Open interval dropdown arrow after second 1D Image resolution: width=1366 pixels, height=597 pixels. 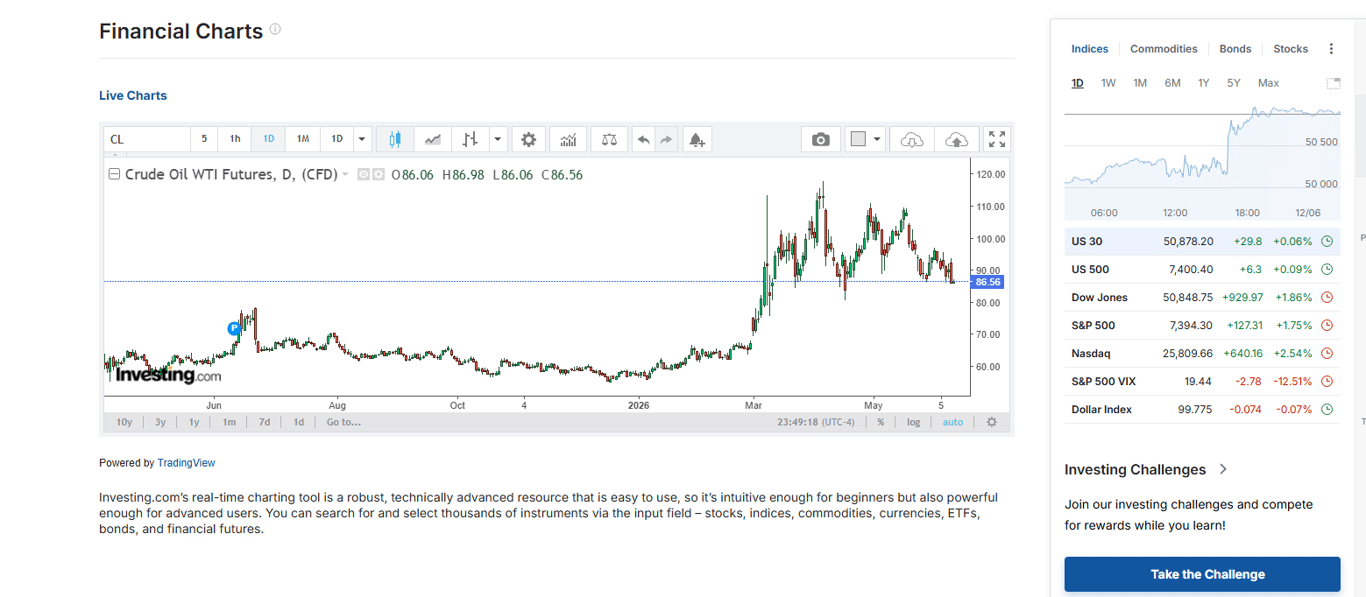362,139
